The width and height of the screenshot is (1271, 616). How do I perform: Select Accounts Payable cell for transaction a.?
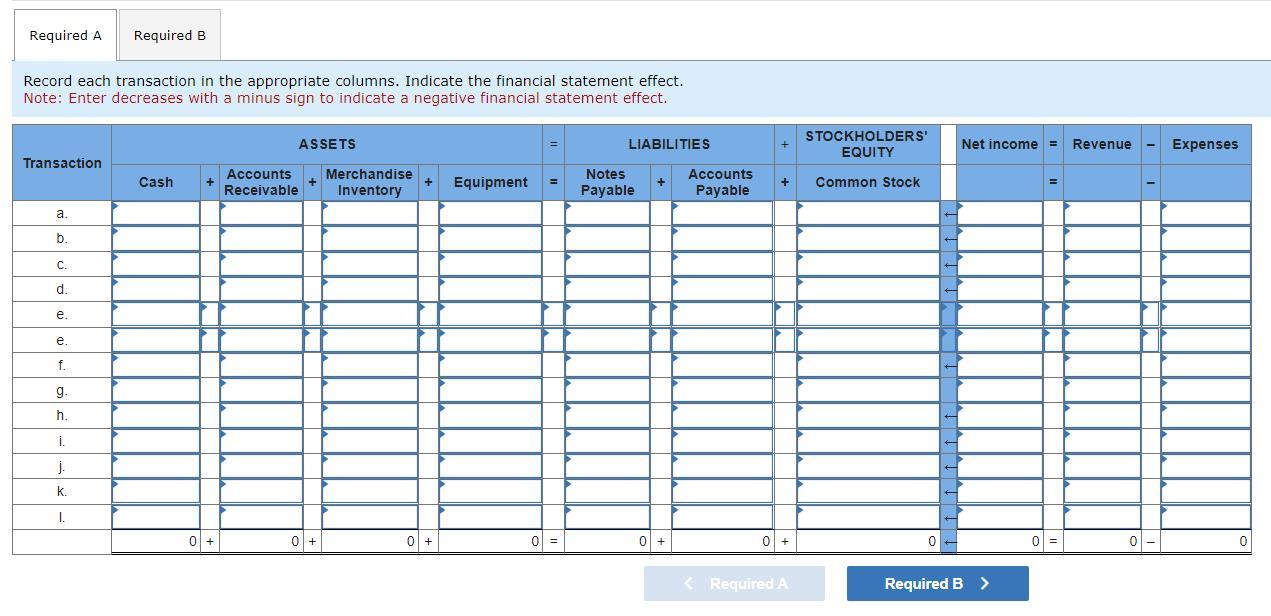pos(722,213)
